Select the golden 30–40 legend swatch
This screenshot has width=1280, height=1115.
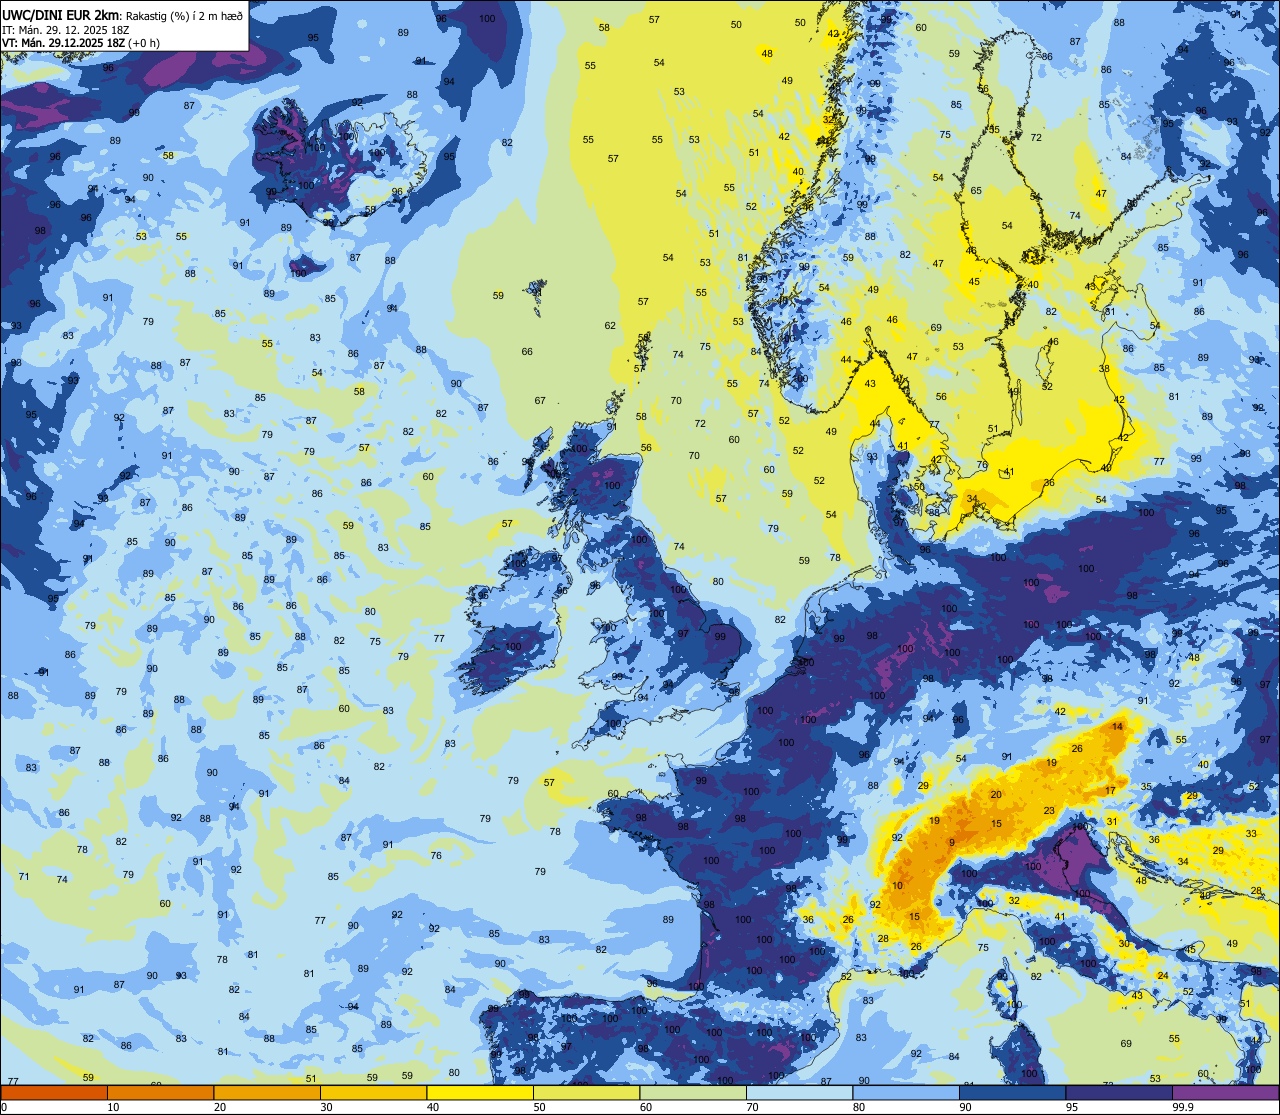click(373, 1092)
